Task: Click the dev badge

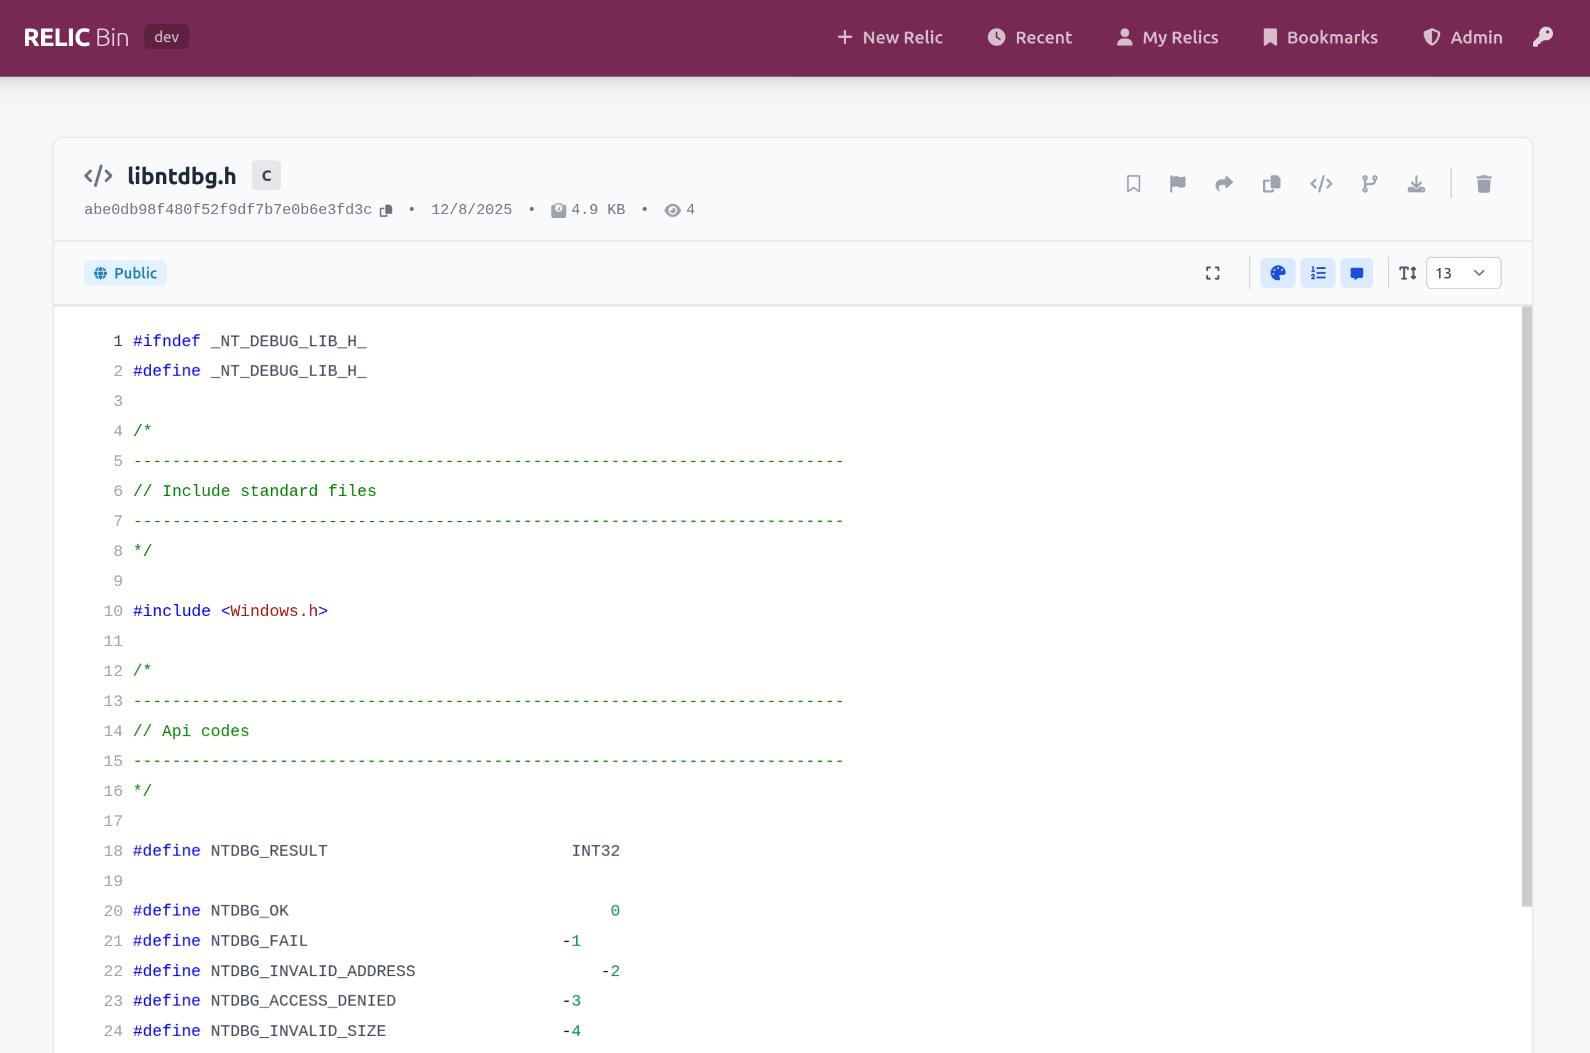Action: (x=167, y=37)
